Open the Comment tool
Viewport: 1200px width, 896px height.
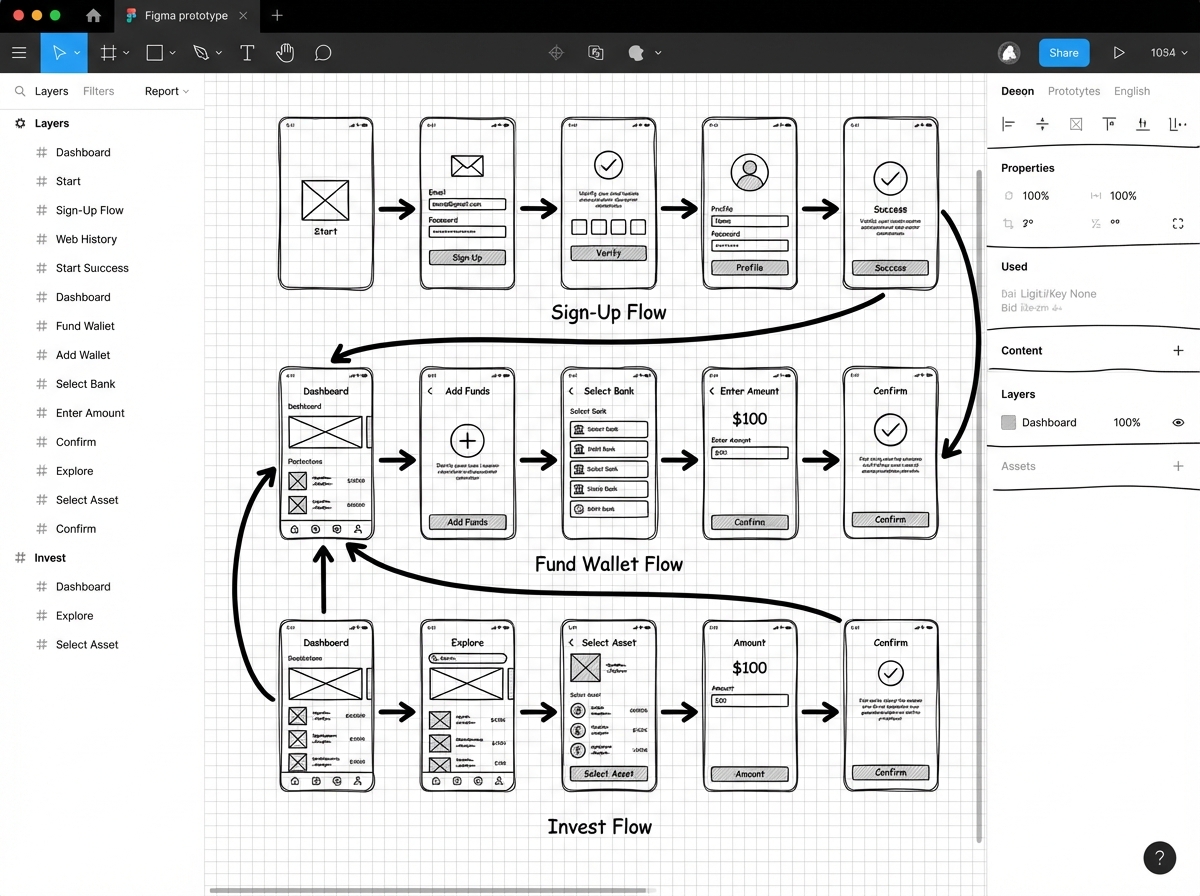[323, 52]
